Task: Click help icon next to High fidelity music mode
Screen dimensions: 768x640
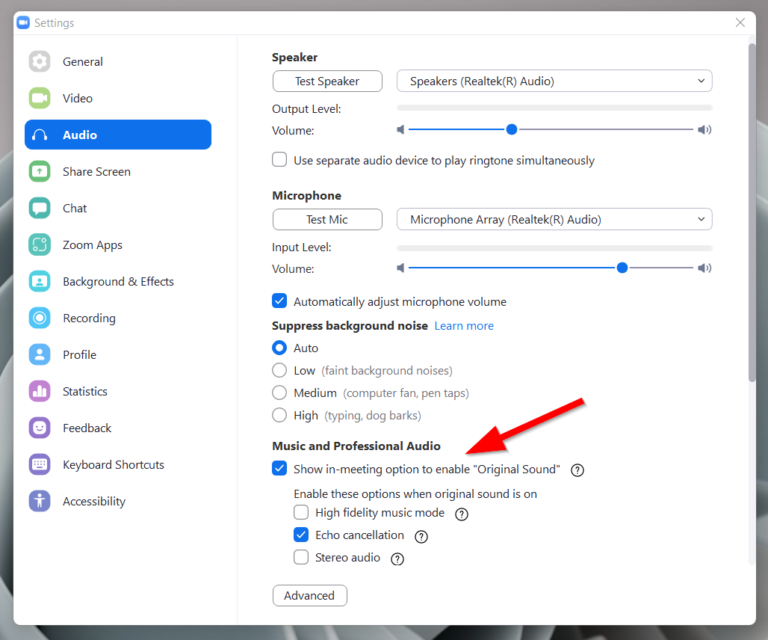Action: (x=461, y=514)
